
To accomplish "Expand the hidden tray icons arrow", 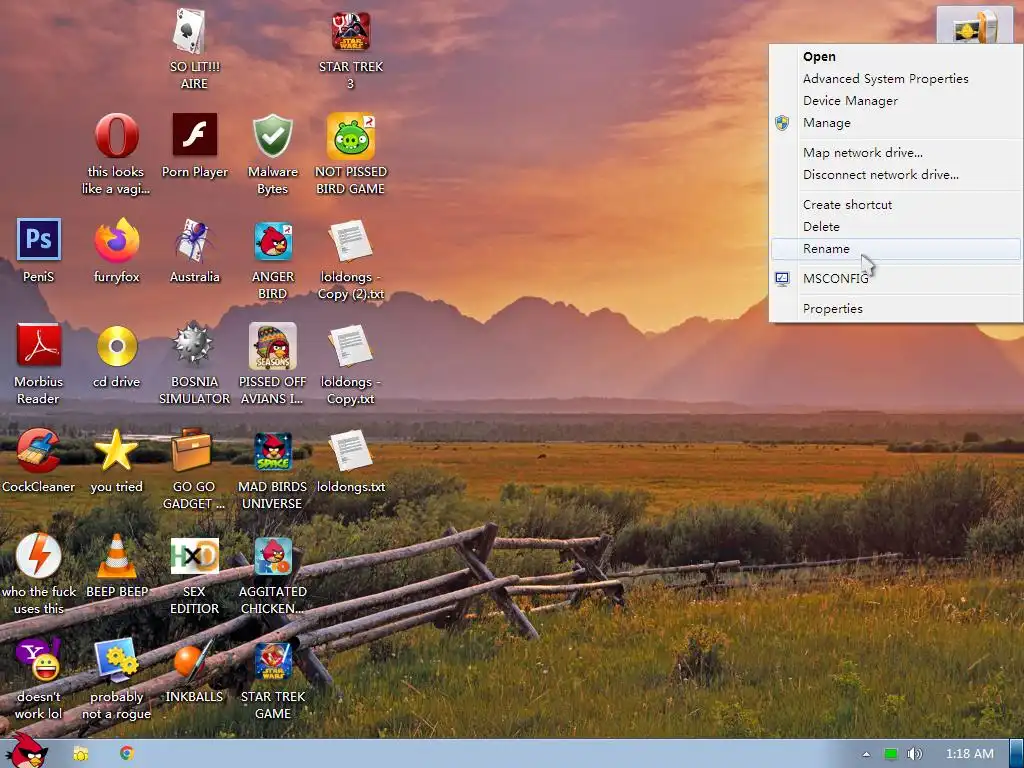I will point(866,754).
